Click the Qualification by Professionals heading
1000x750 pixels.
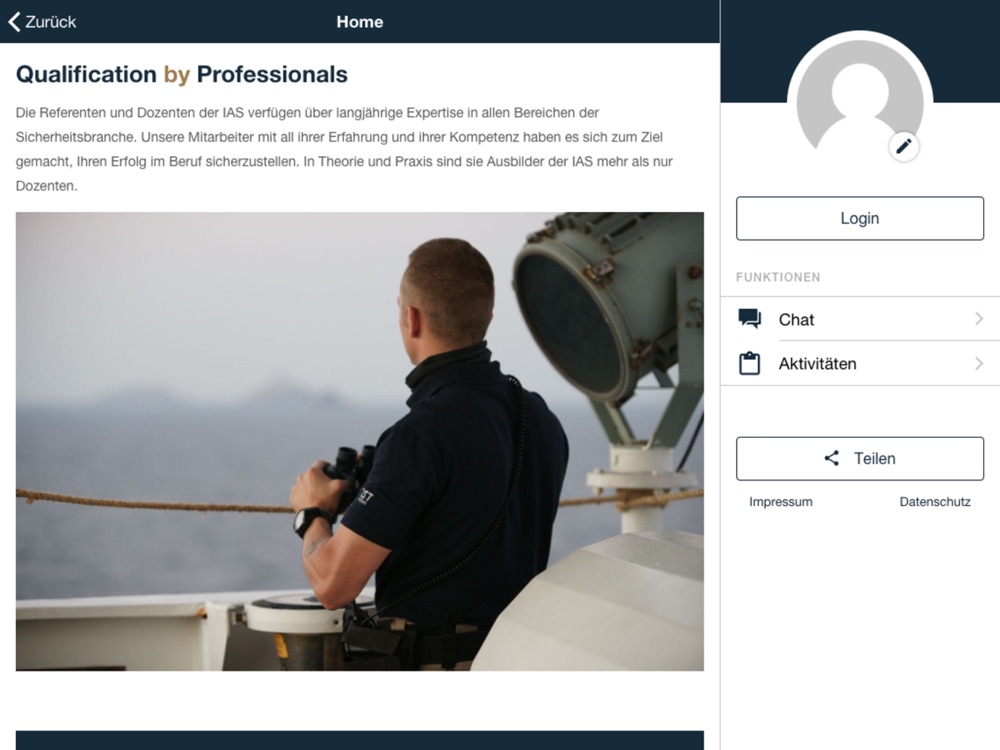[x=182, y=75]
